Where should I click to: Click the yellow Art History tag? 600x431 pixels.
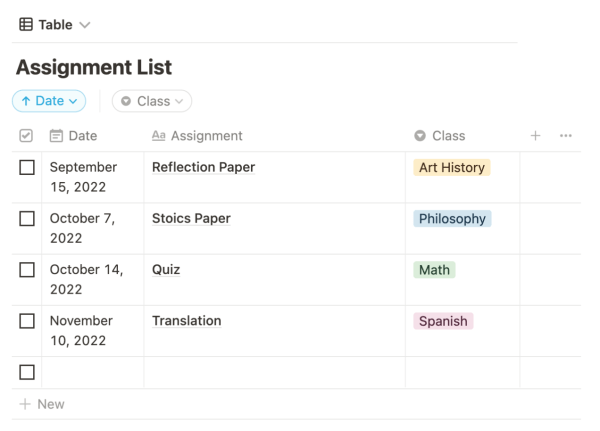[x=451, y=168]
